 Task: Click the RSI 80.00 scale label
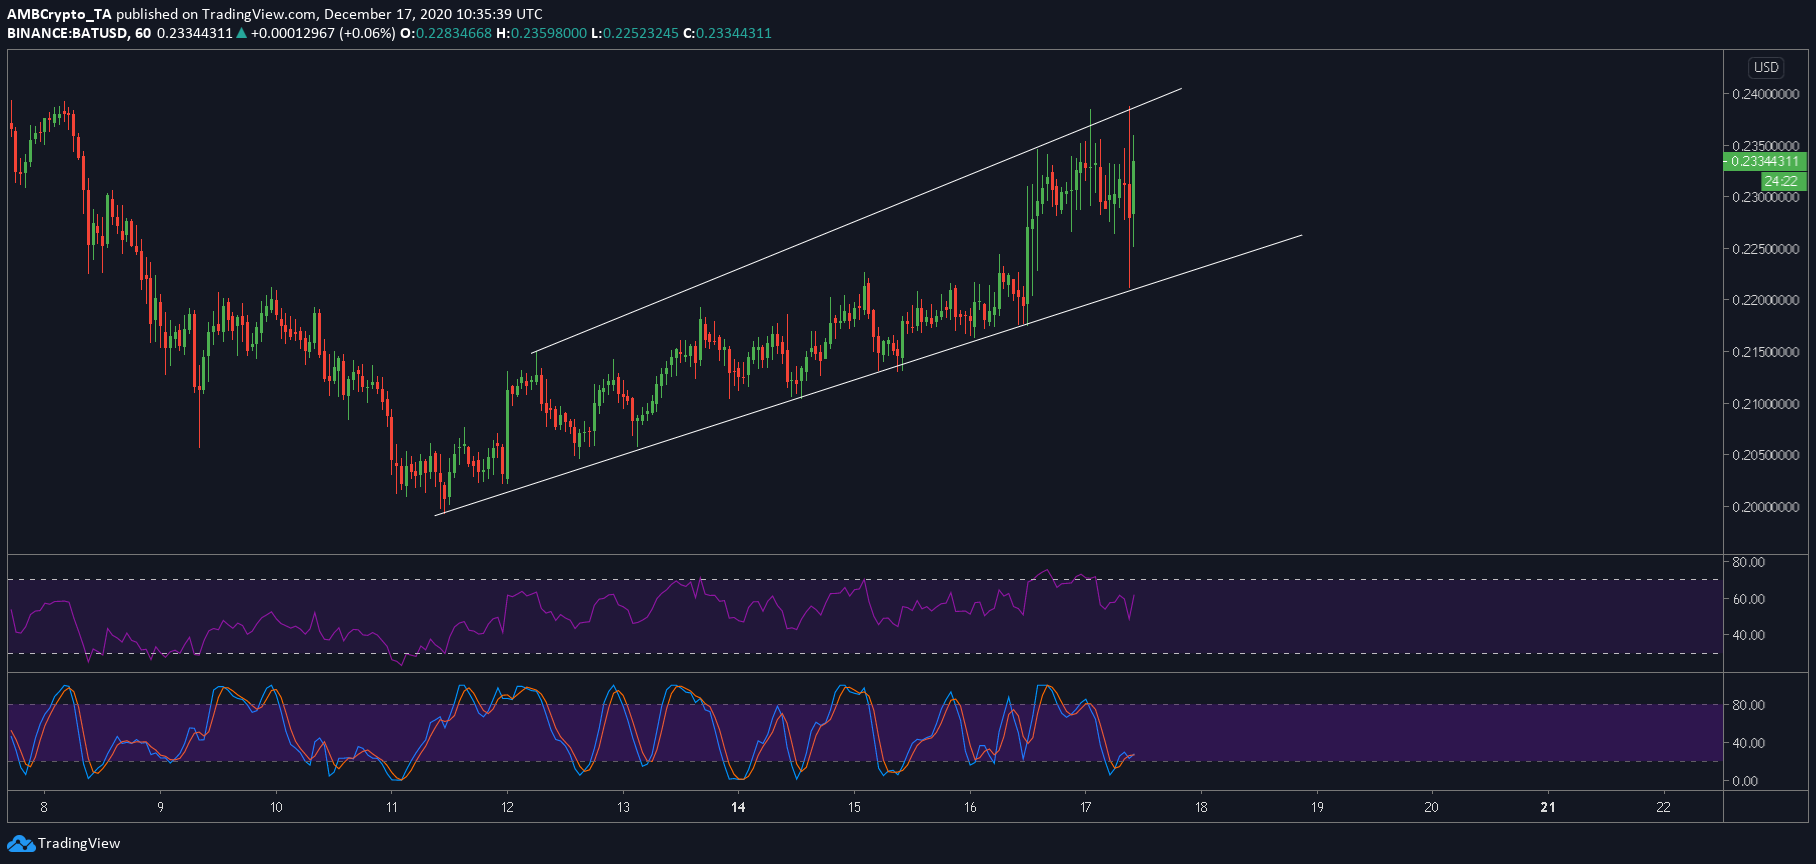click(1749, 562)
